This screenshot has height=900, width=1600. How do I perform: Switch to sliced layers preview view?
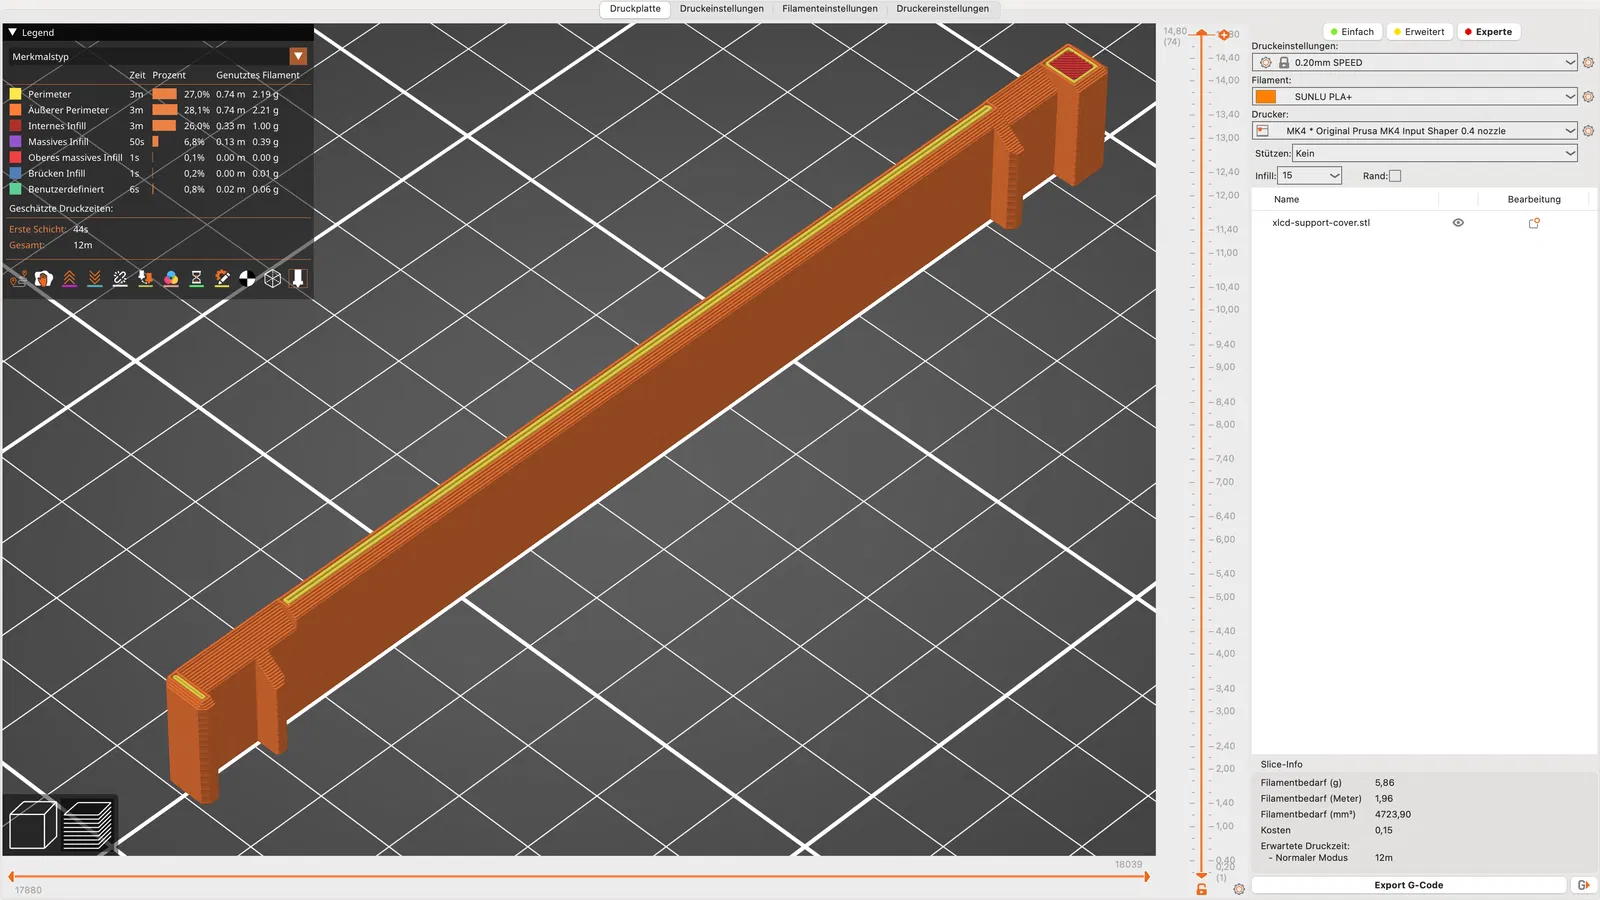(88, 825)
